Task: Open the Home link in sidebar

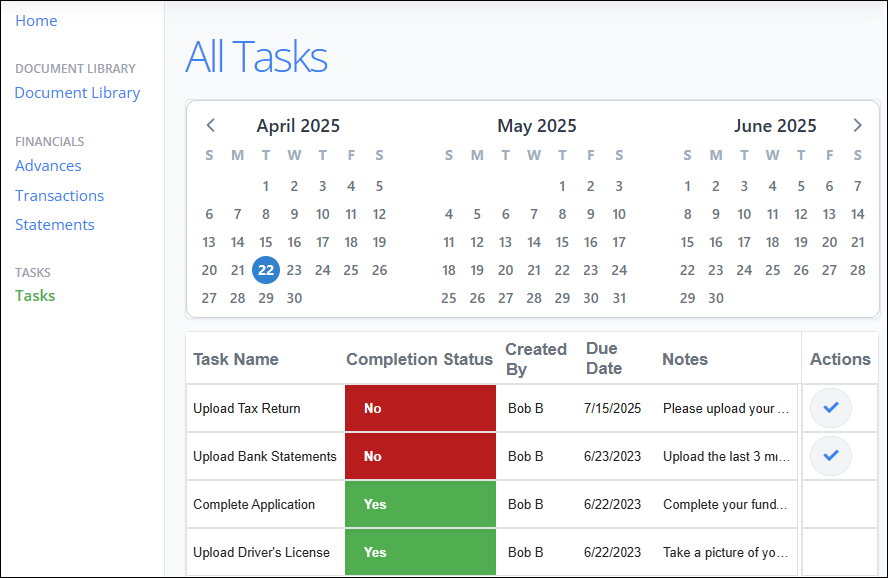Action: (x=36, y=21)
